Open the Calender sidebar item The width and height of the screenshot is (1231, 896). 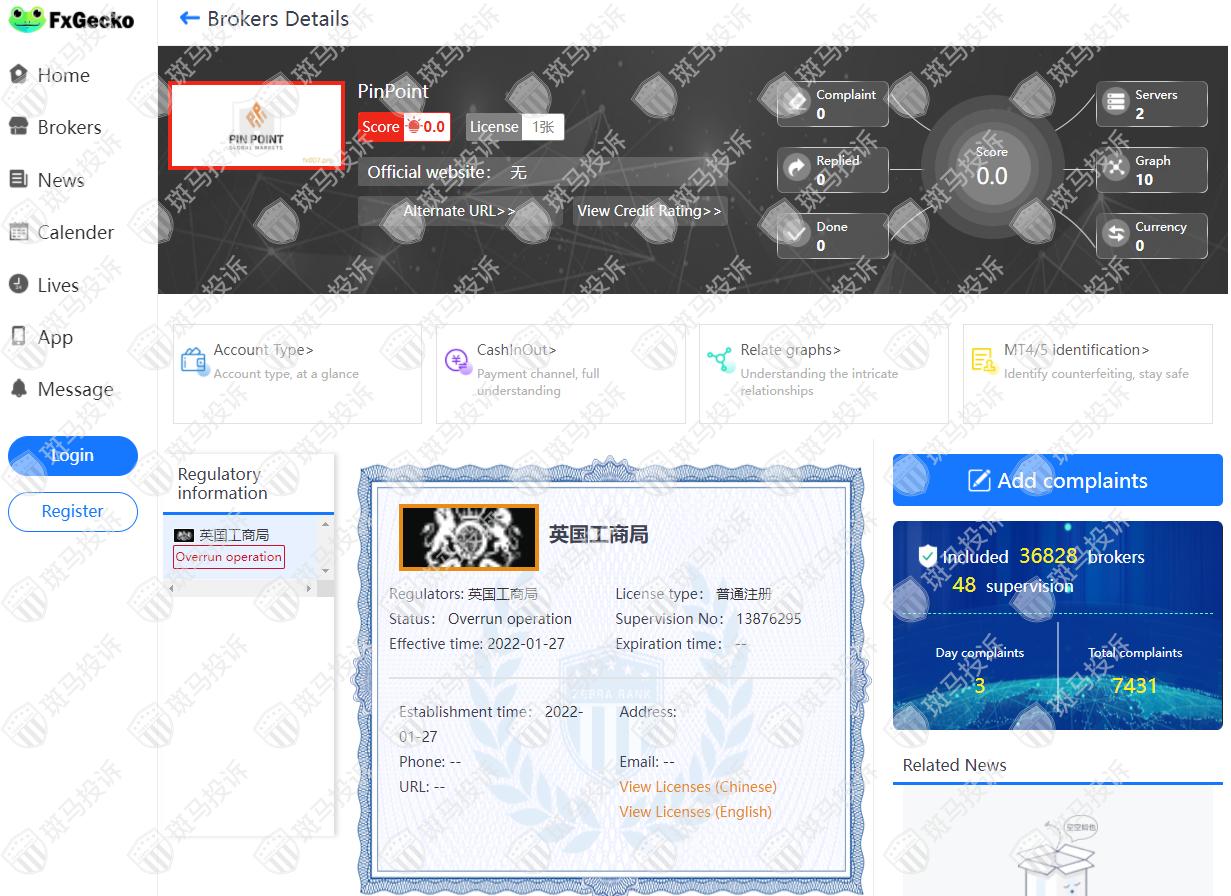coord(75,232)
